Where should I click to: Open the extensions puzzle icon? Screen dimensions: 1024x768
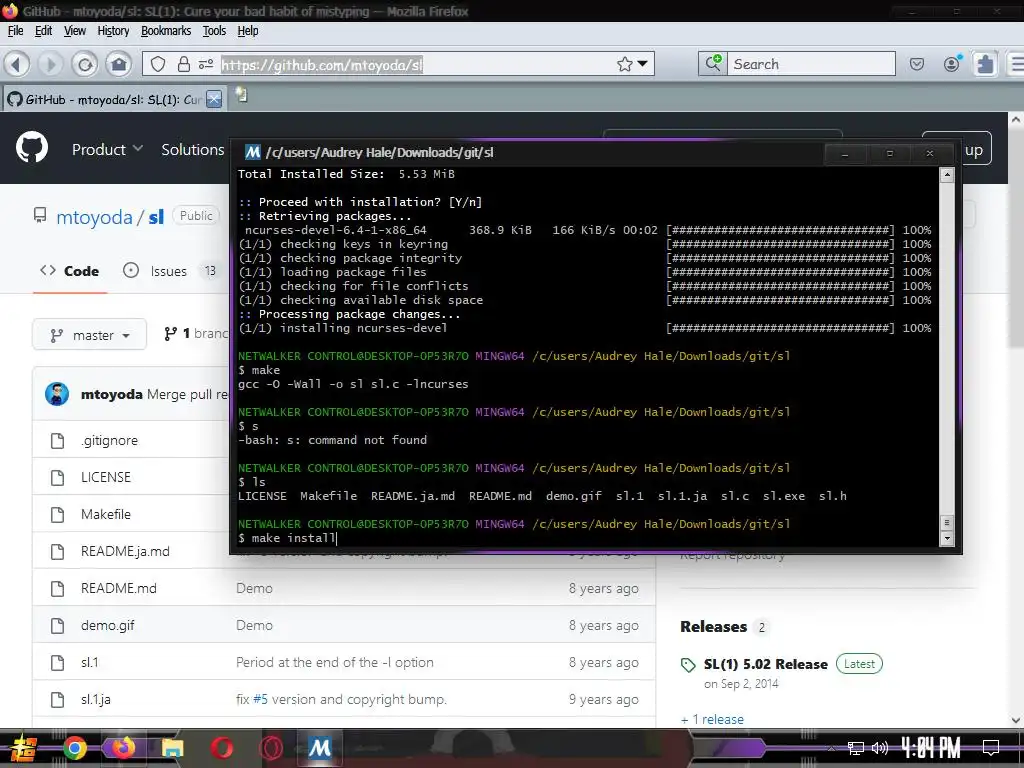point(985,64)
